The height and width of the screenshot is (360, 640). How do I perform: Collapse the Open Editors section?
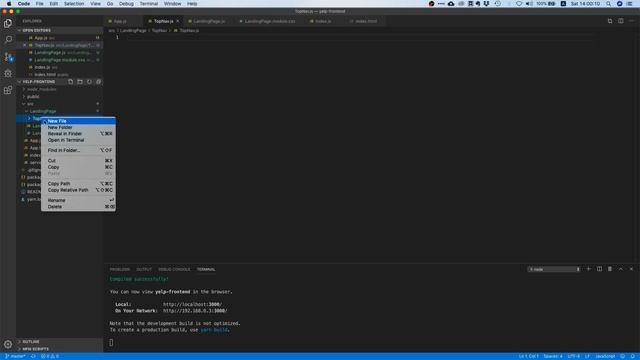point(60,31)
